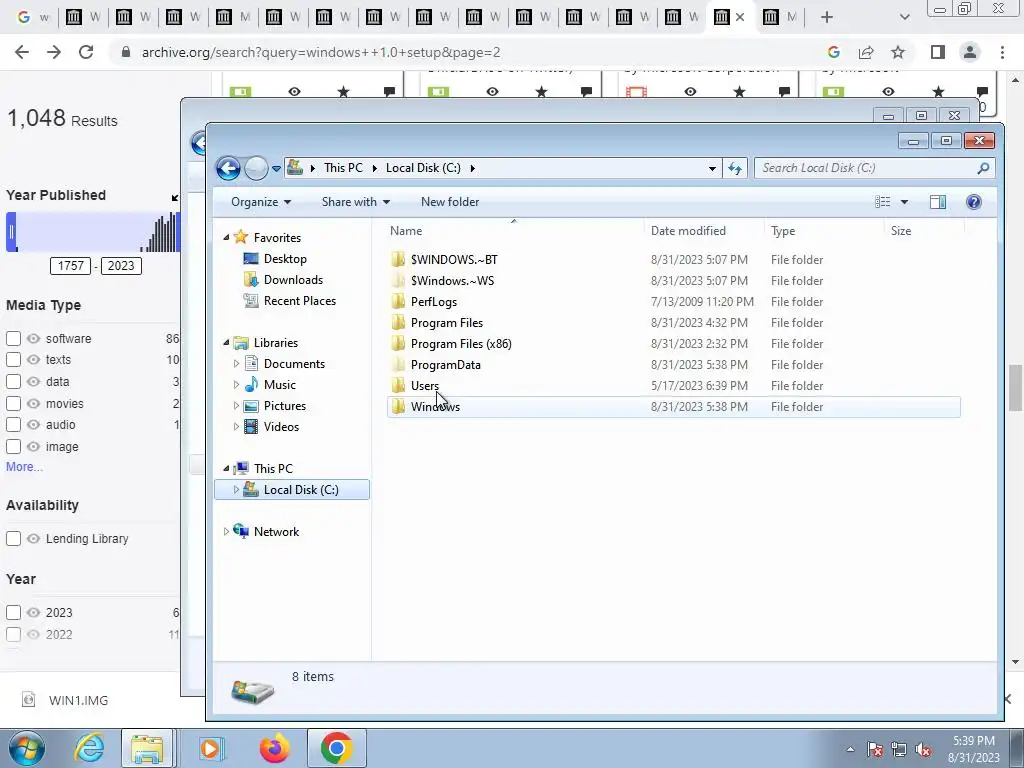The image size is (1024, 768).
Task: Click This PC in the address breadcrumb
Action: [x=343, y=168]
